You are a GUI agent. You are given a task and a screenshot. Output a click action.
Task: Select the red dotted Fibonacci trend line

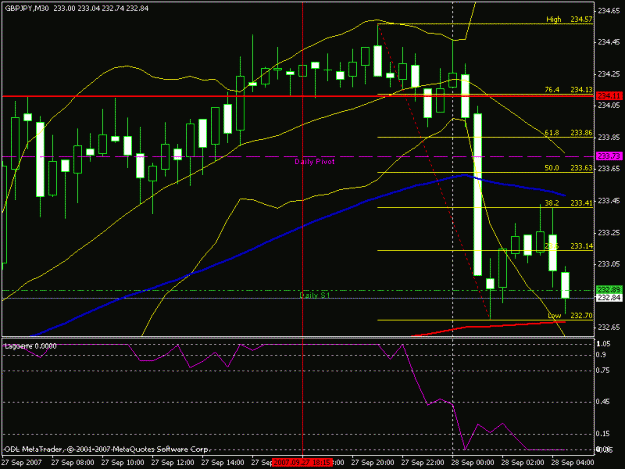tap(434, 172)
